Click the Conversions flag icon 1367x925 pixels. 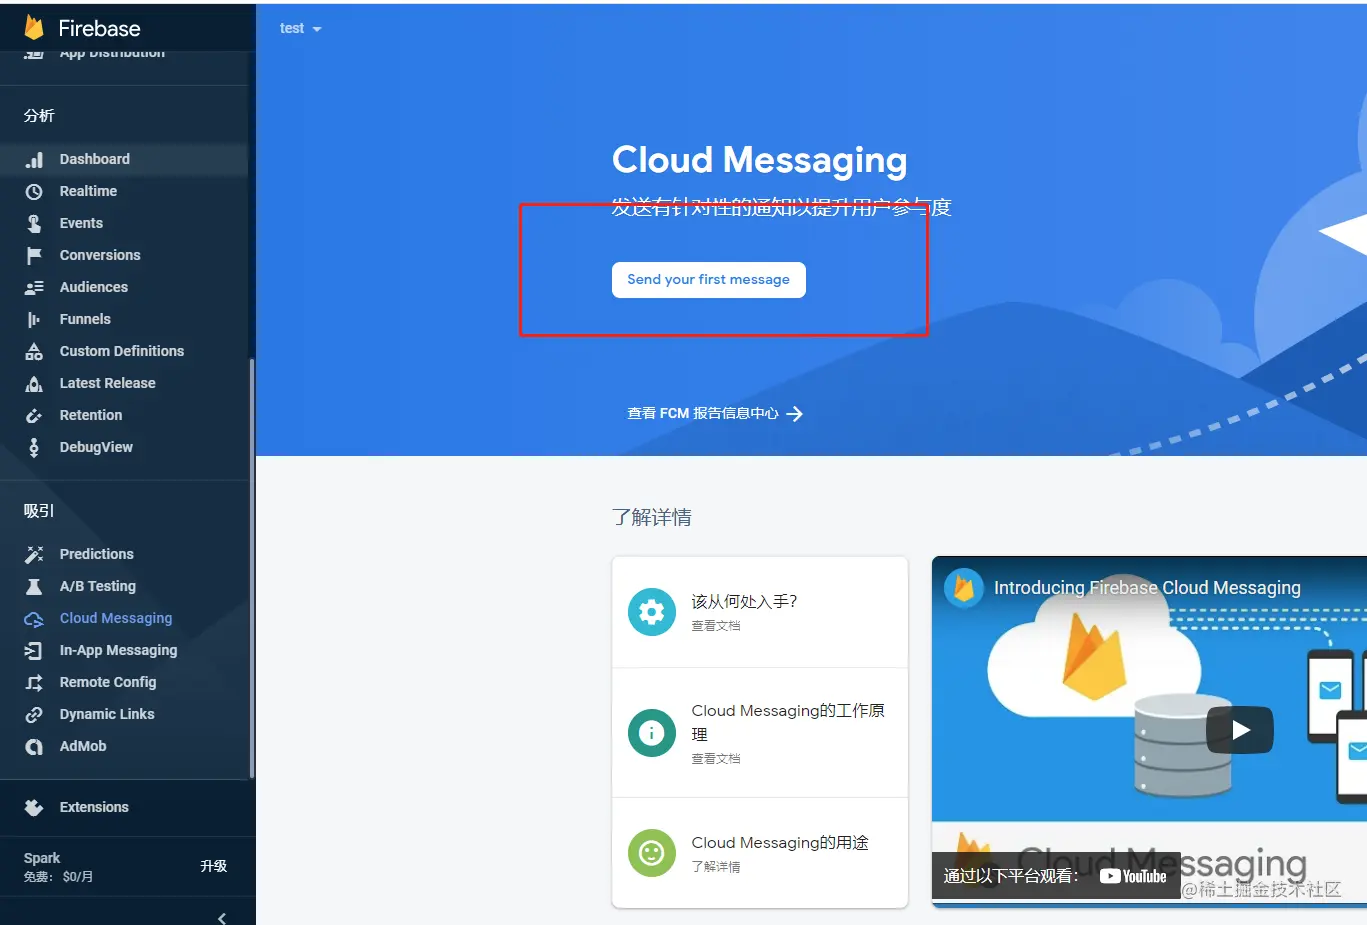click(x=34, y=255)
